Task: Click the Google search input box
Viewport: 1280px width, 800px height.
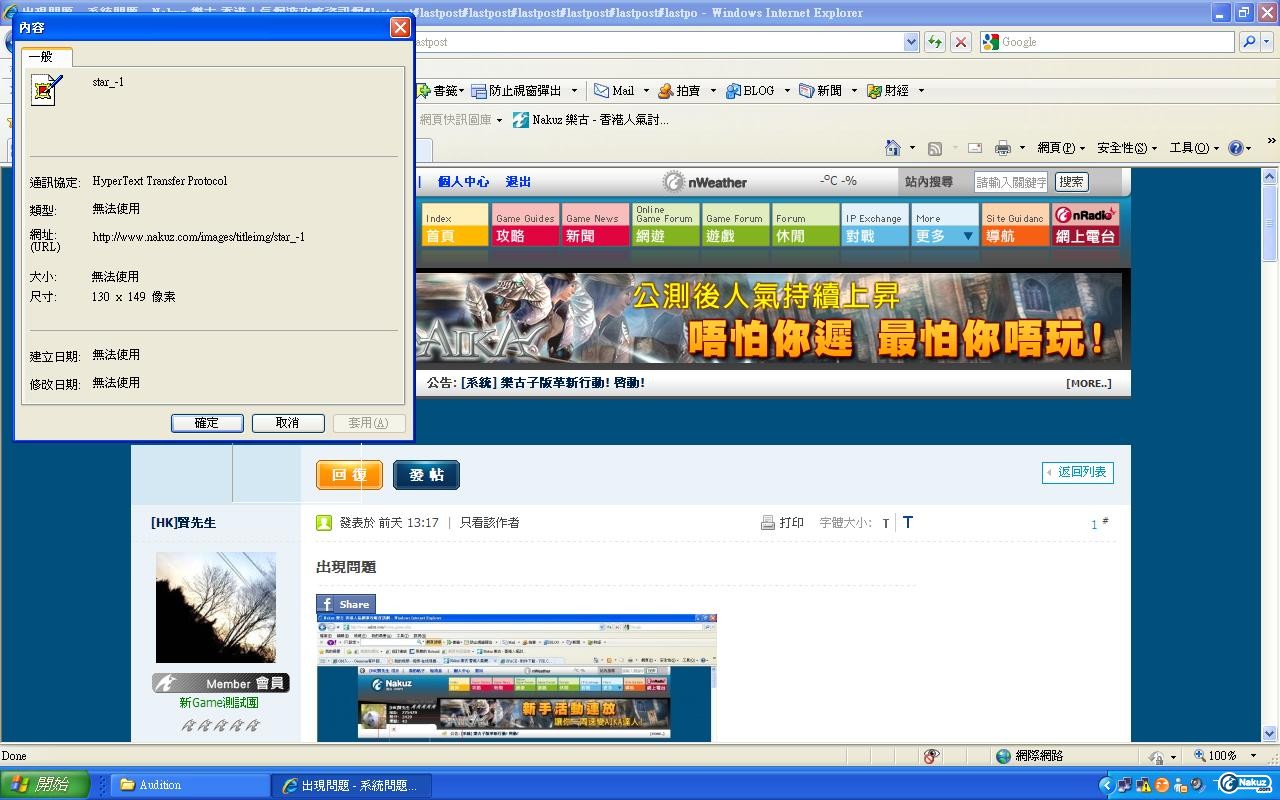Action: click(1107, 42)
